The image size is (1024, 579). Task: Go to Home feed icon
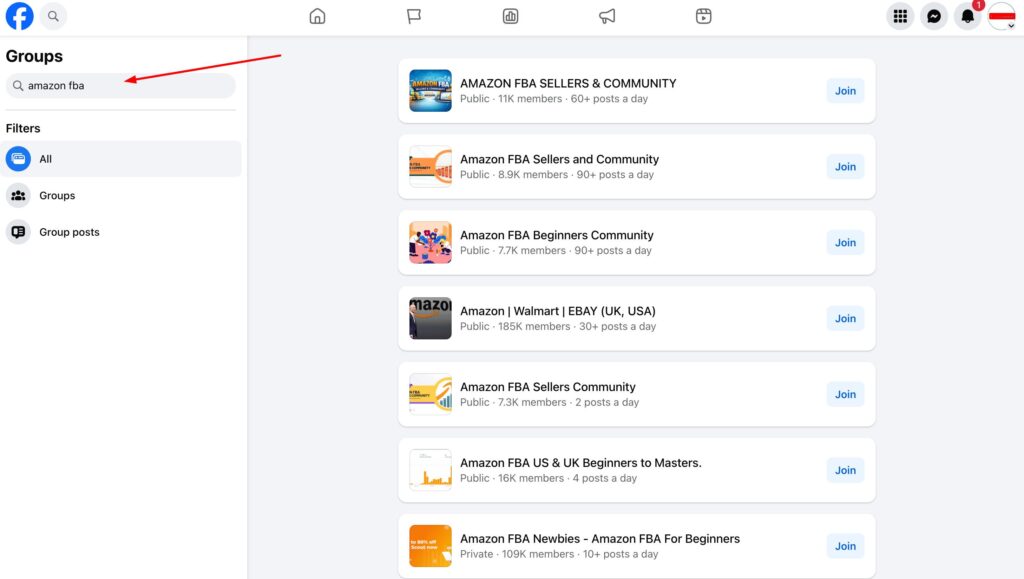317,16
